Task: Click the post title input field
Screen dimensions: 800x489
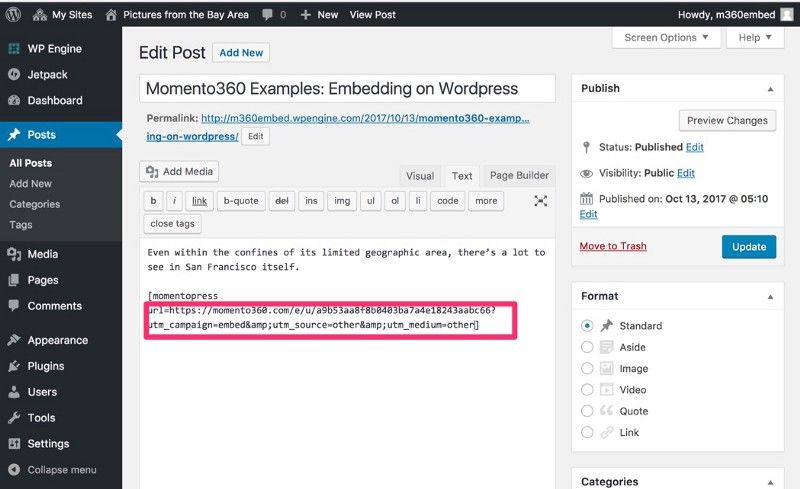Action: pyautogui.click(x=347, y=88)
